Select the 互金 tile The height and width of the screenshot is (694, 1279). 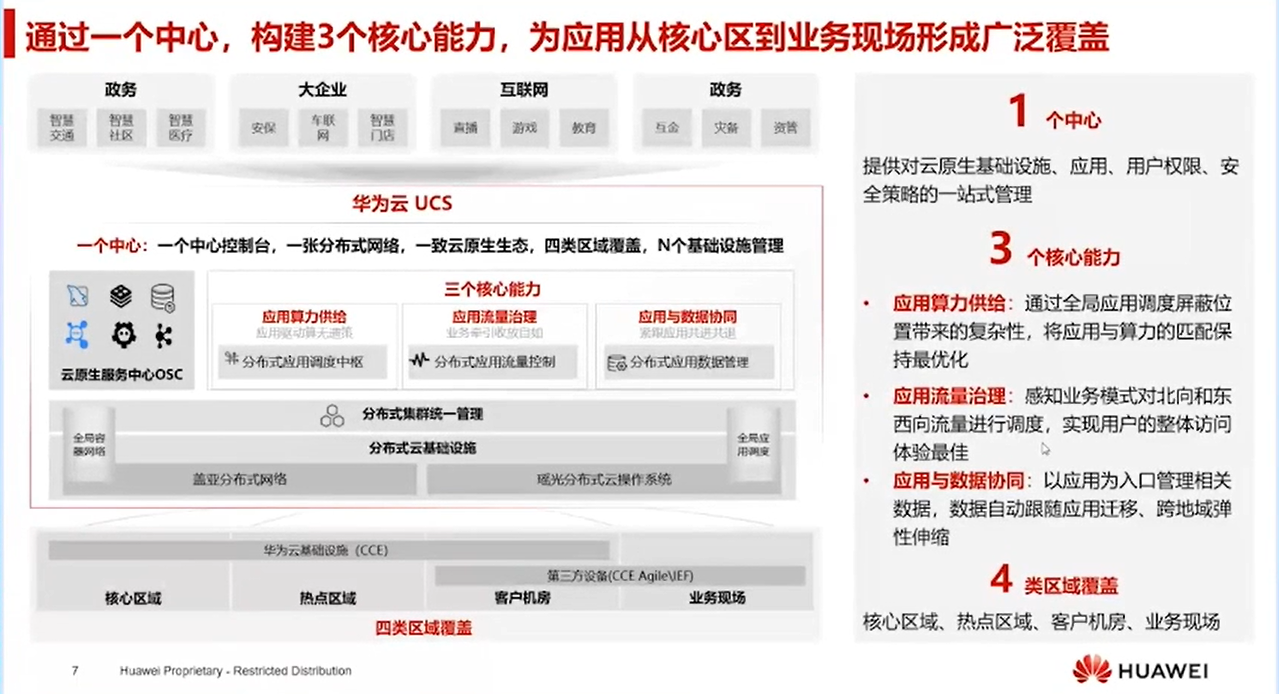[667, 128]
